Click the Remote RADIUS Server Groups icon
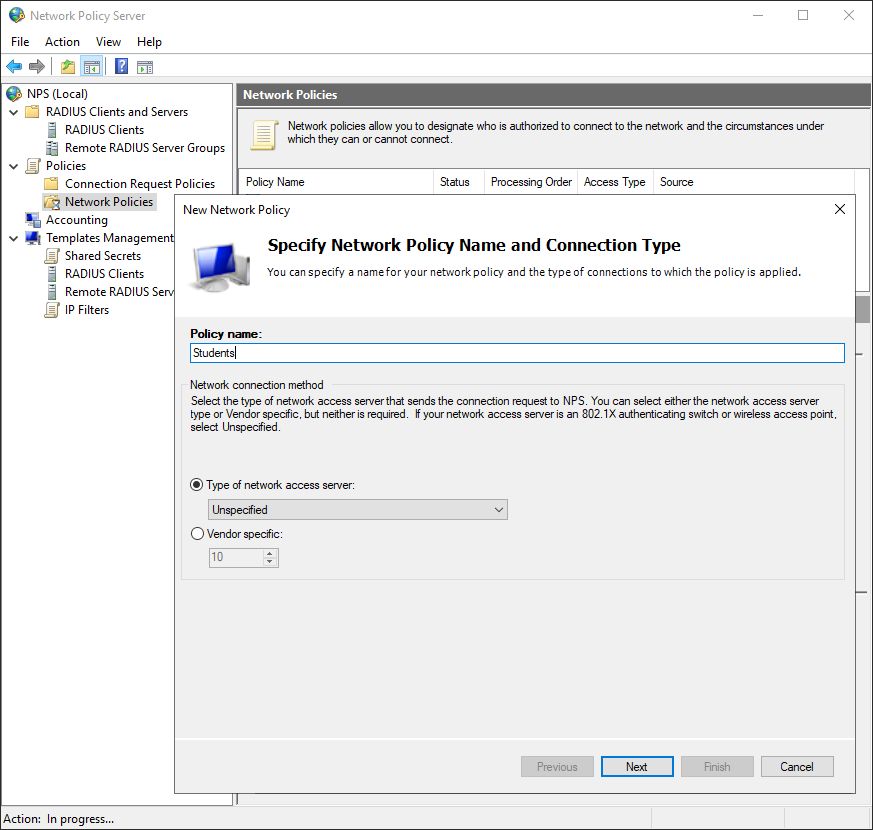 tap(52, 148)
